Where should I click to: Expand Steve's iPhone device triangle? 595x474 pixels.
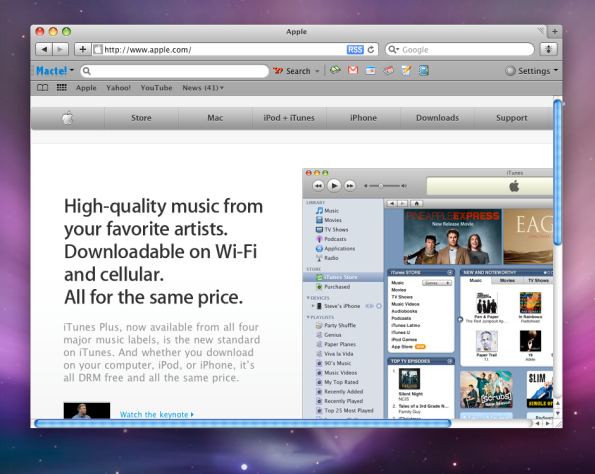click(313, 306)
